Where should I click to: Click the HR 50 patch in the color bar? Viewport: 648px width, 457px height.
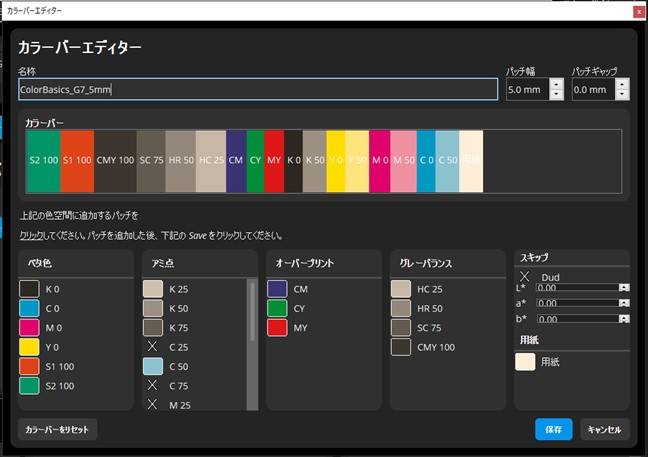click(181, 161)
